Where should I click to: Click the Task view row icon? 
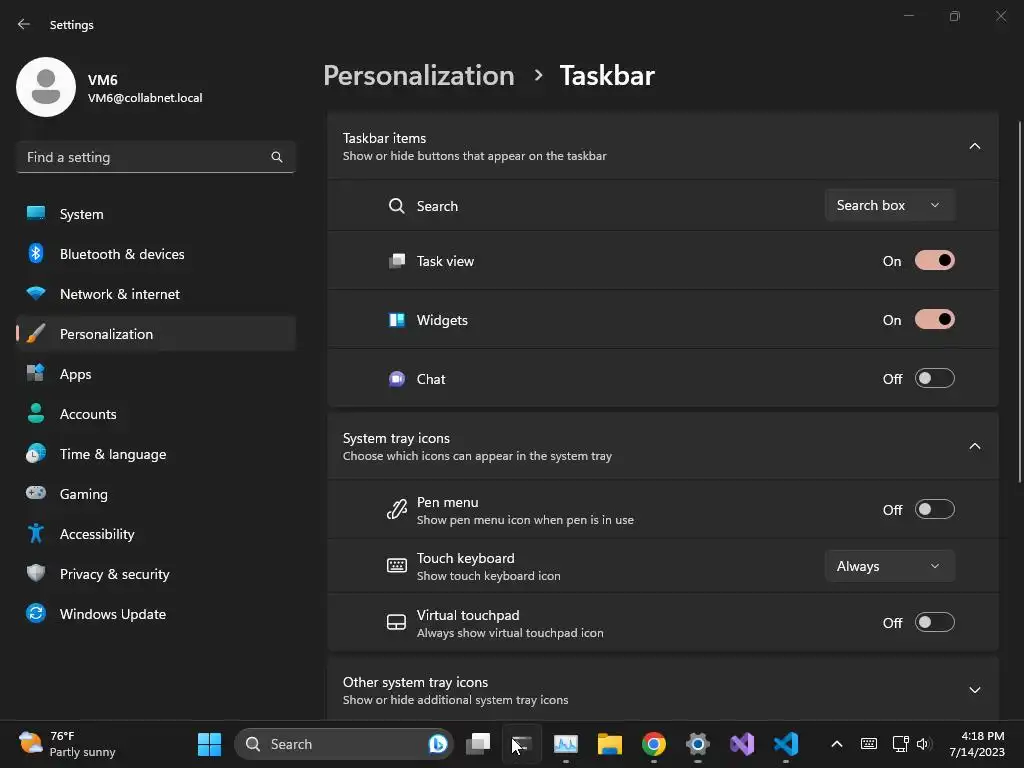[396, 261]
